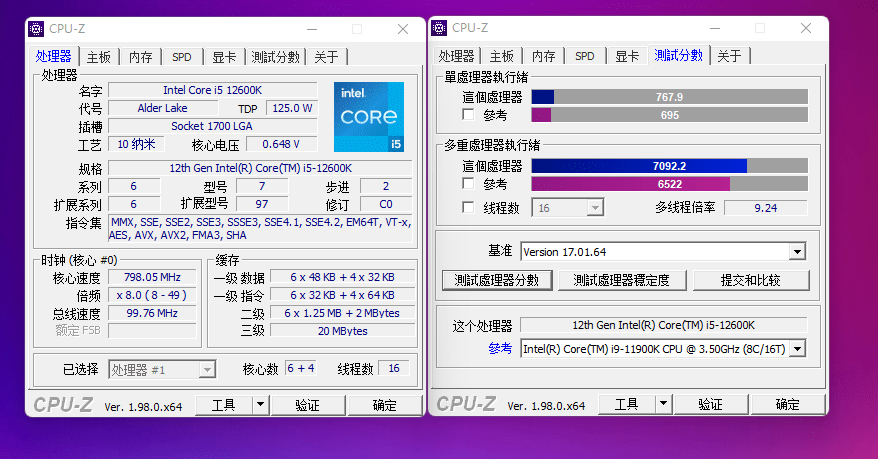878x459 pixels.
Task: Open the 參考 i9-11900K processor dropdown
Action: pos(797,349)
